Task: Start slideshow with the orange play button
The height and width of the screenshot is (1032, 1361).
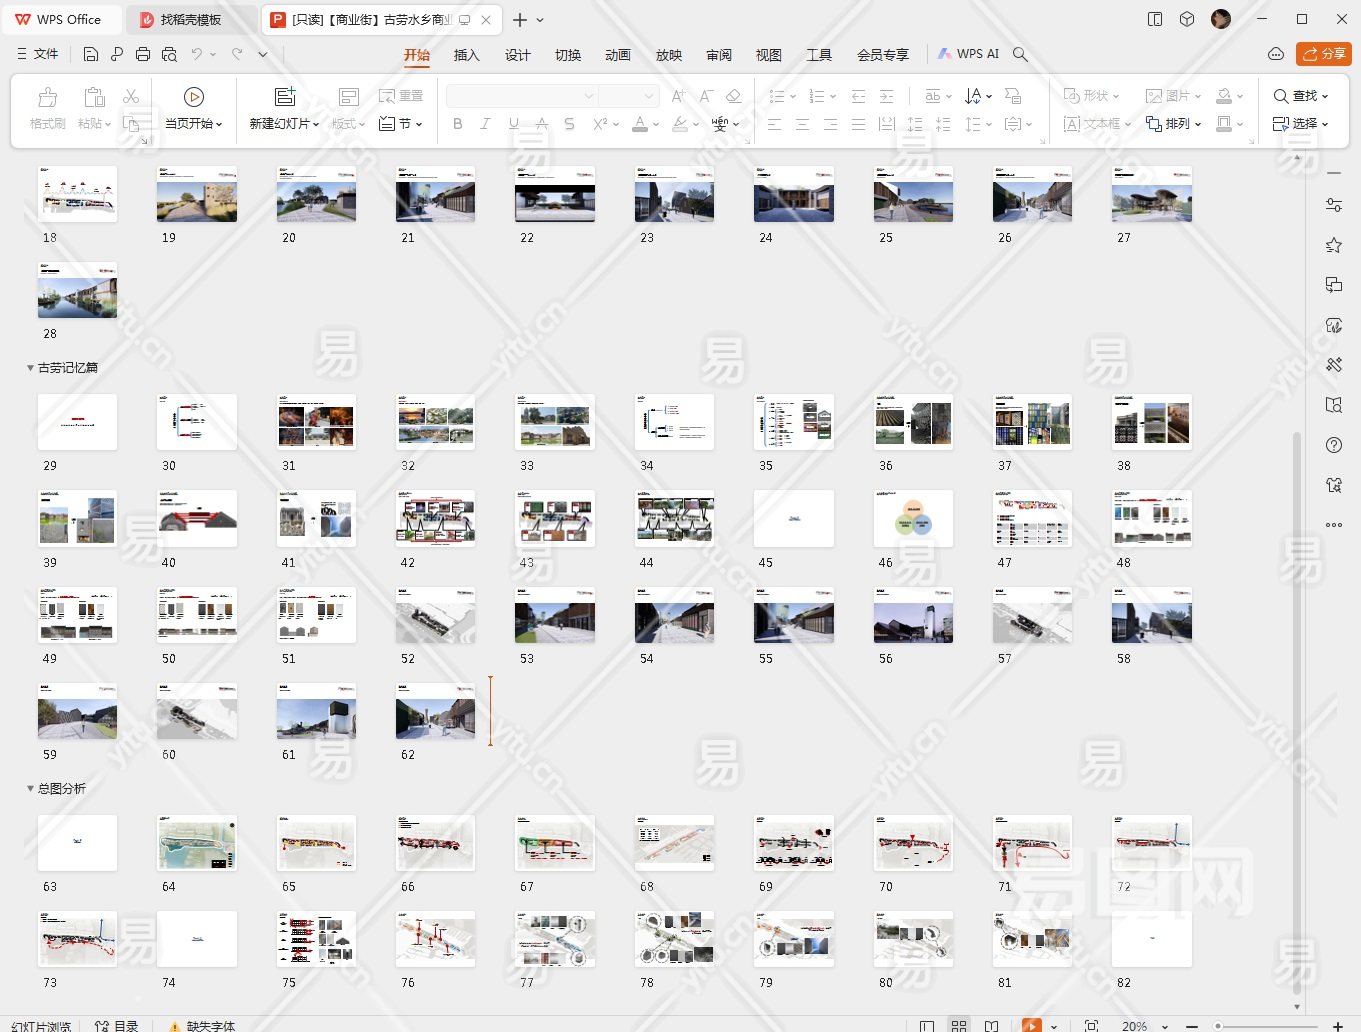Action: pyautogui.click(x=1031, y=1025)
